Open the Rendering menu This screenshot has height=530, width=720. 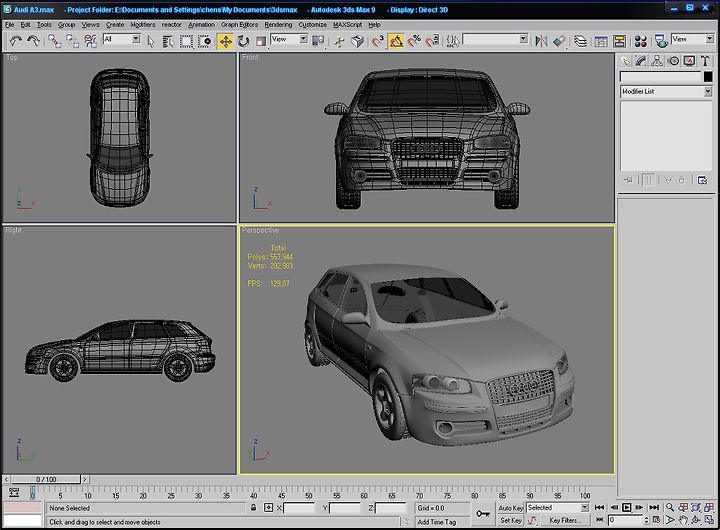[278, 25]
